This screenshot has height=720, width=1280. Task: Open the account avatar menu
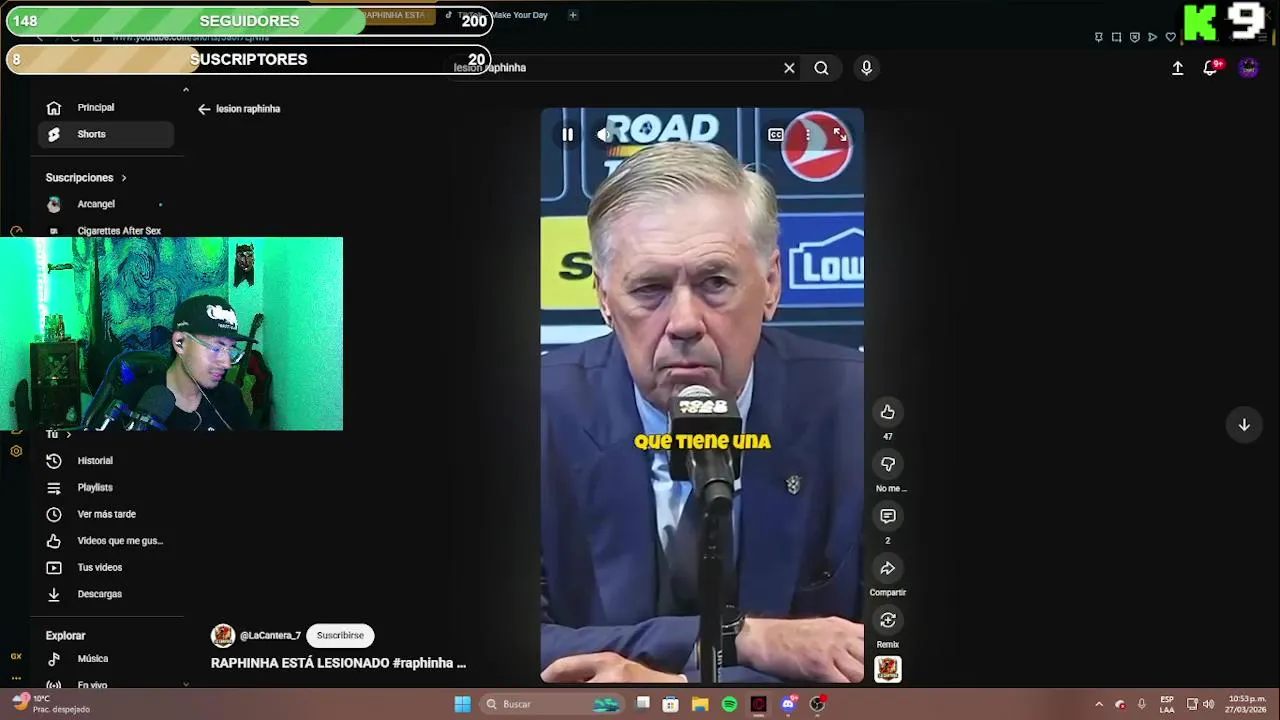[1248, 68]
